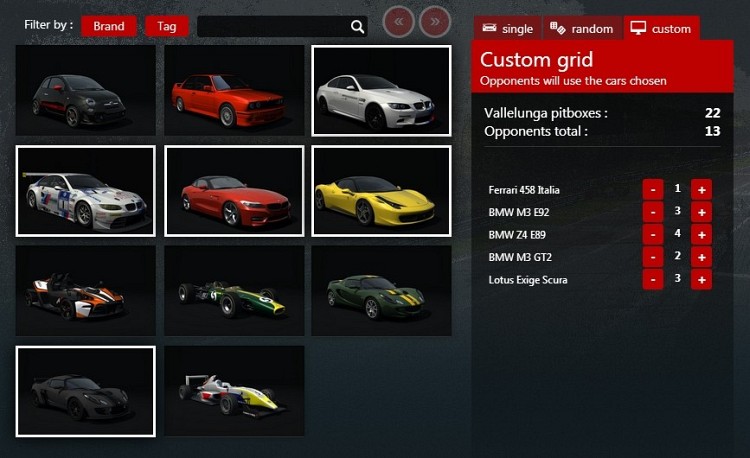Switch to the random tab
The width and height of the screenshot is (750, 458).
(582, 29)
